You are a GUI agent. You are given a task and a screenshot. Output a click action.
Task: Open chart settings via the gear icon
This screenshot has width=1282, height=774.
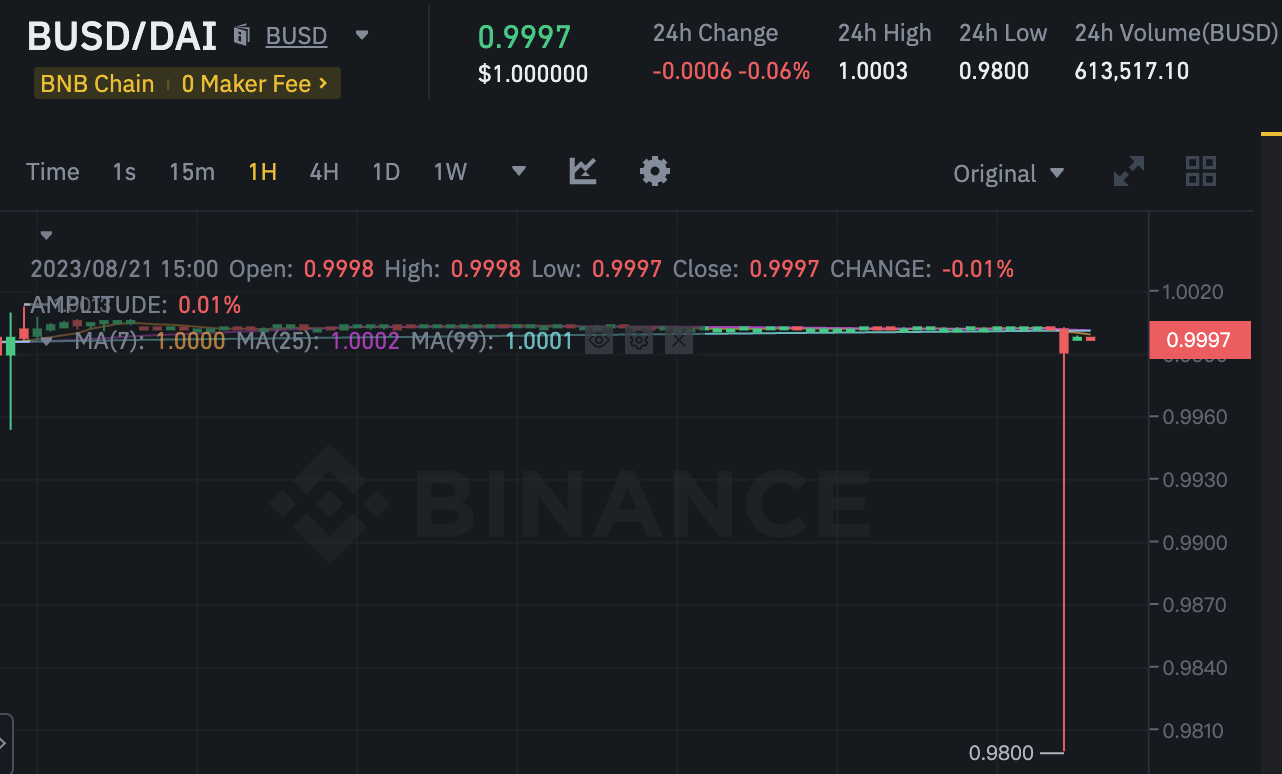tap(655, 171)
